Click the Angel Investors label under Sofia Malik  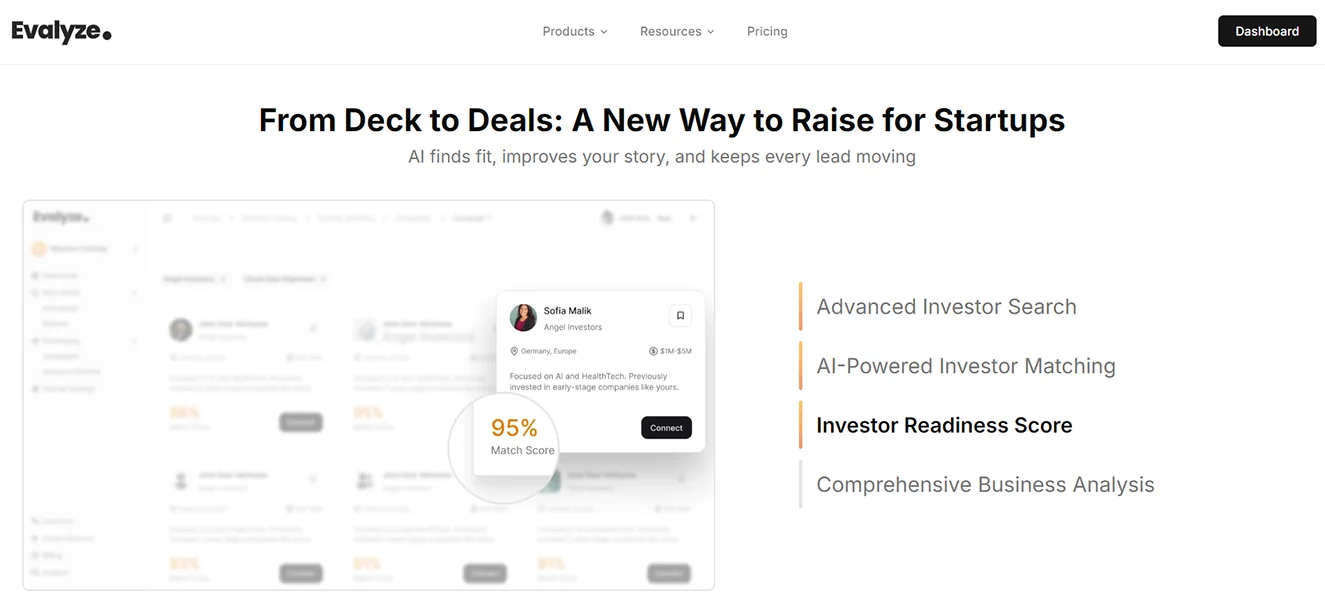point(573,327)
